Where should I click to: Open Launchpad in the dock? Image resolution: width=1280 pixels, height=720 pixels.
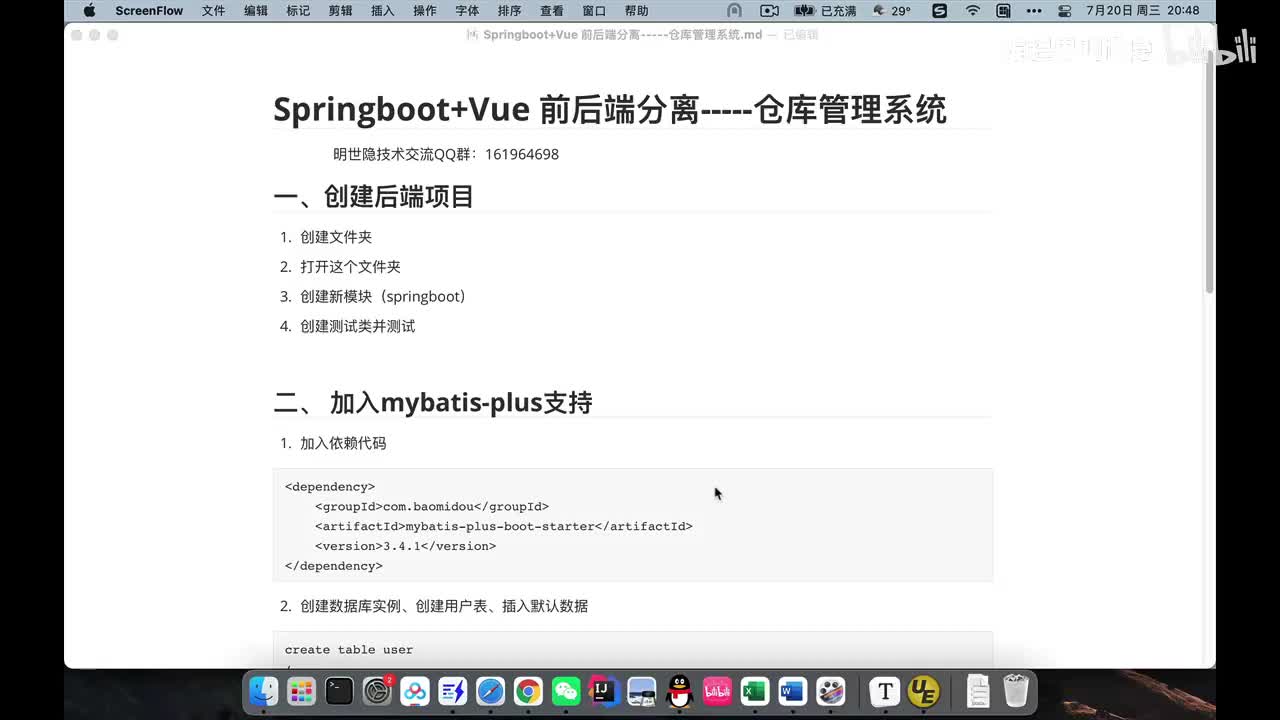301,691
